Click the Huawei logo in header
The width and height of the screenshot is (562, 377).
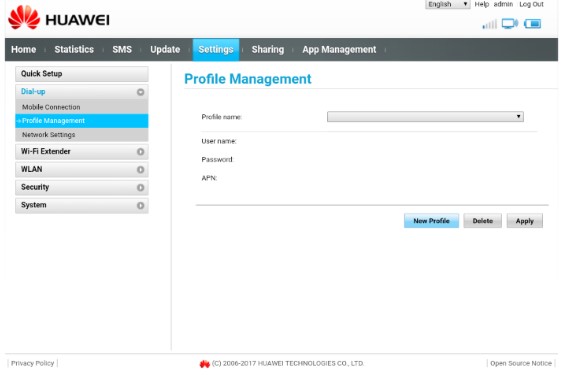coord(59,18)
